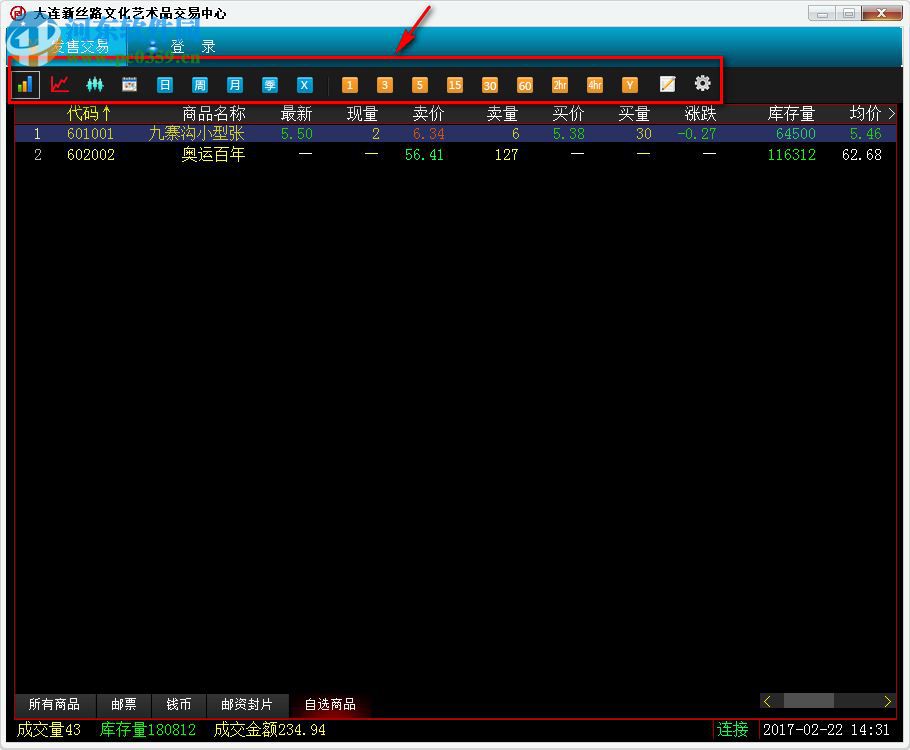The width and height of the screenshot is (910, 750).
Task: Click the orange Y period icon
Action: (x=630, y=85)
